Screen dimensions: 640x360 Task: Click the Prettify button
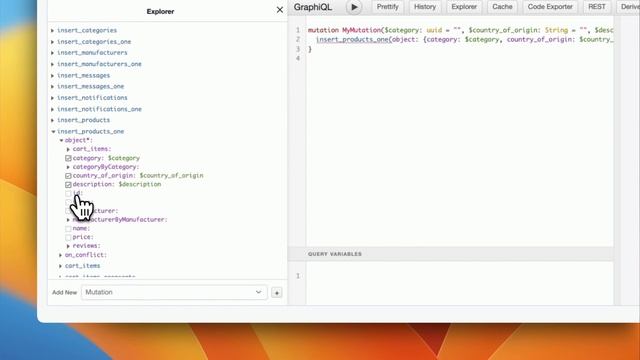387,7
